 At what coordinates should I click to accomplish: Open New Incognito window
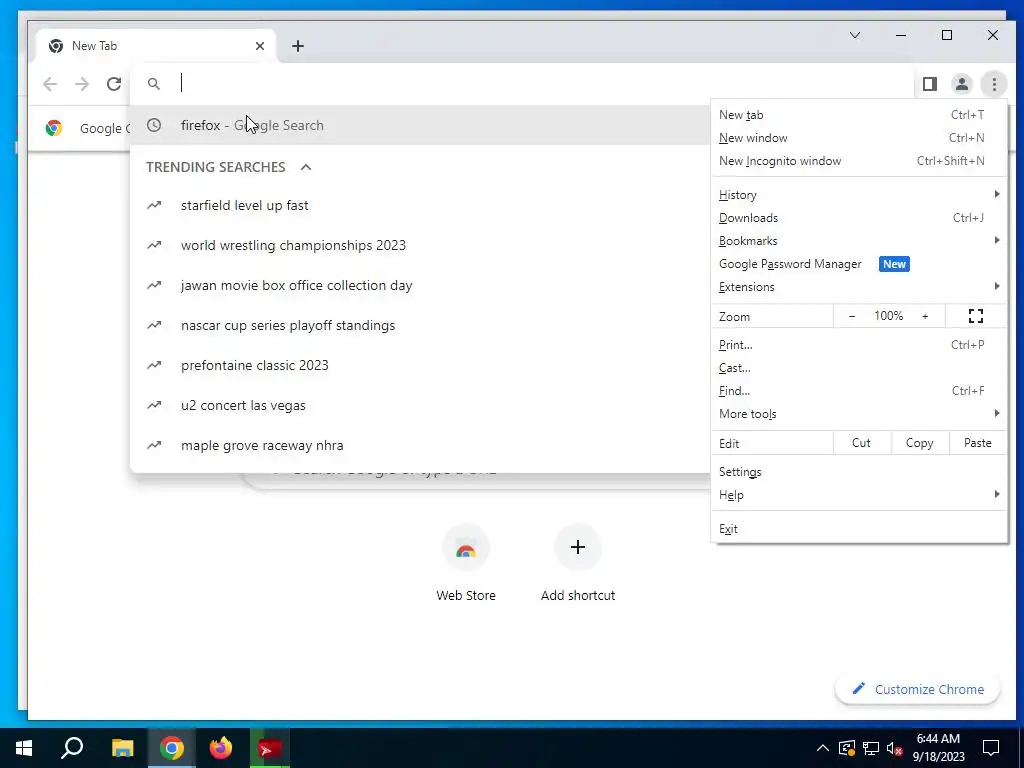tap(859, 161)
